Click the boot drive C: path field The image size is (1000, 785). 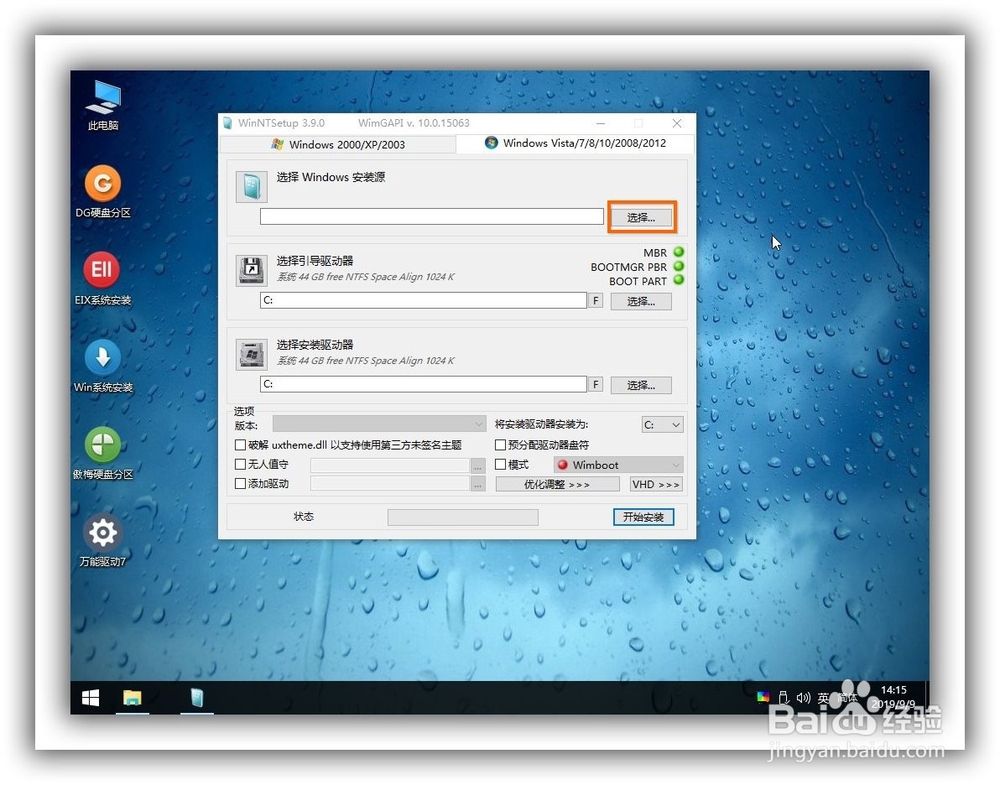click(x=423, y=300)
